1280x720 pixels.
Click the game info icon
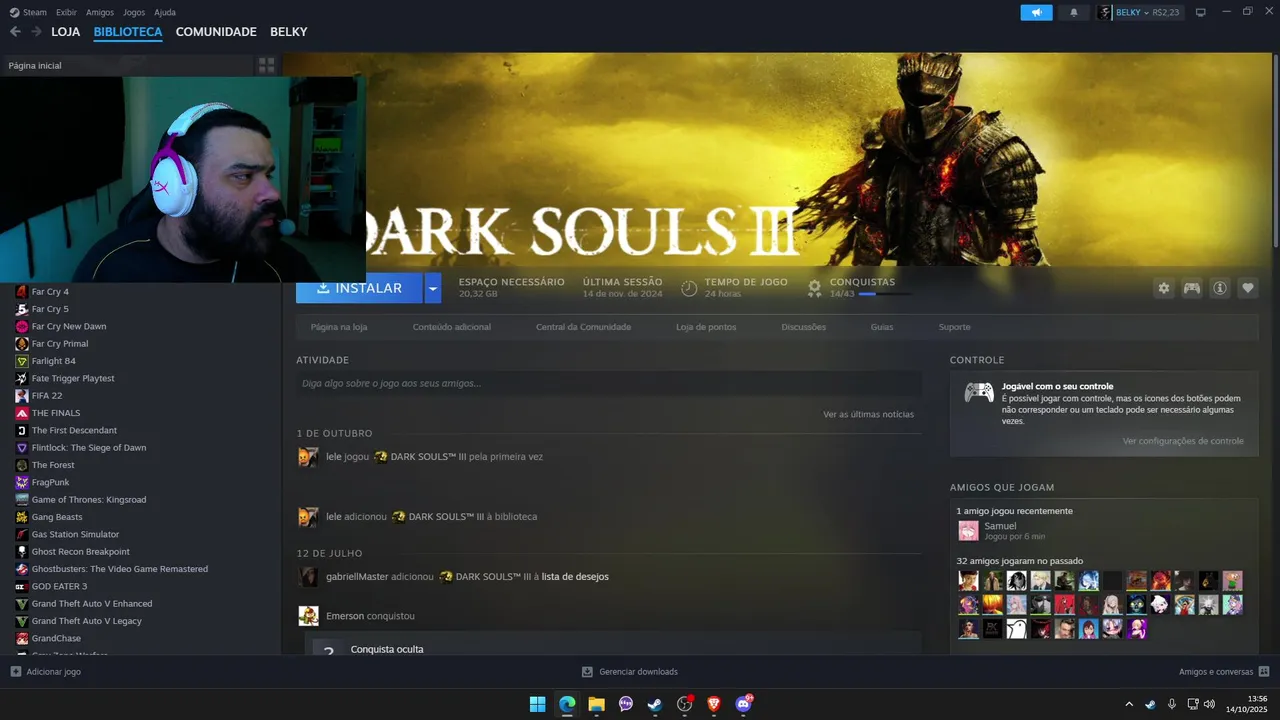(x=1220, y=288)
